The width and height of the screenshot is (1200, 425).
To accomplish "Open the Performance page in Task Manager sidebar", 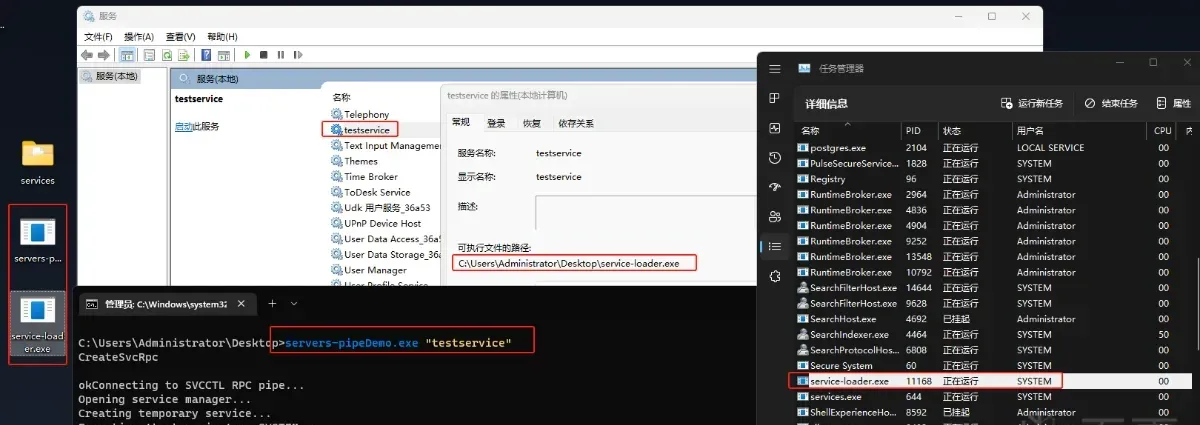I will pos(775,128).
